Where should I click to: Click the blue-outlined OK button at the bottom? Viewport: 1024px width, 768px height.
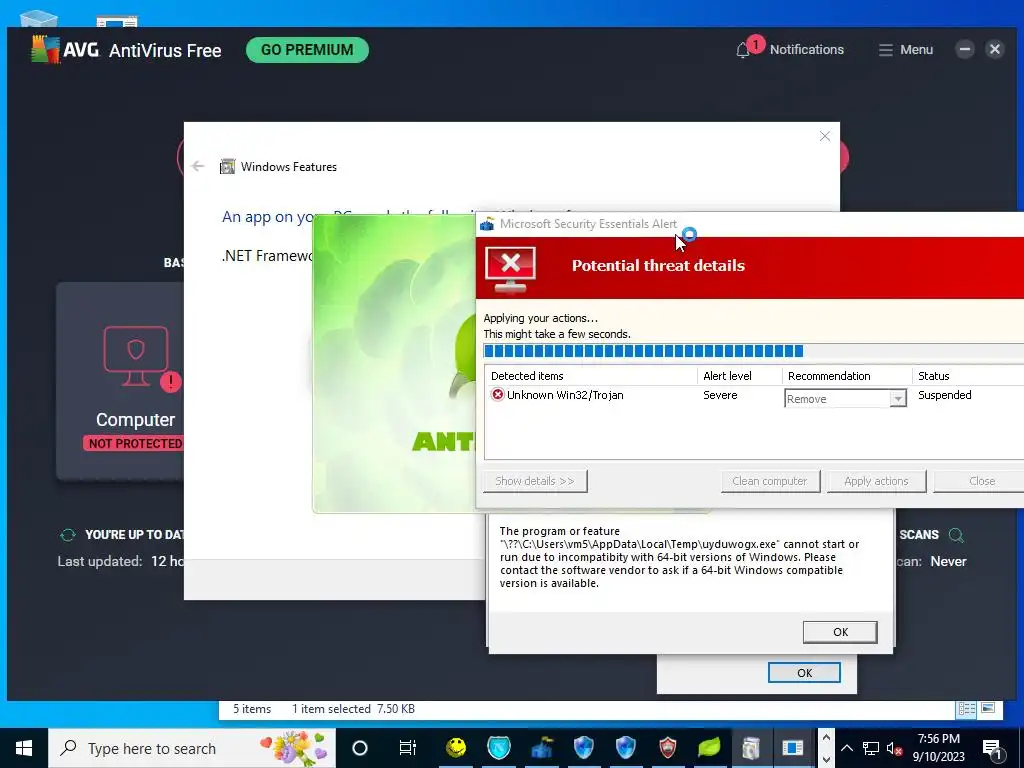point(804,673)
